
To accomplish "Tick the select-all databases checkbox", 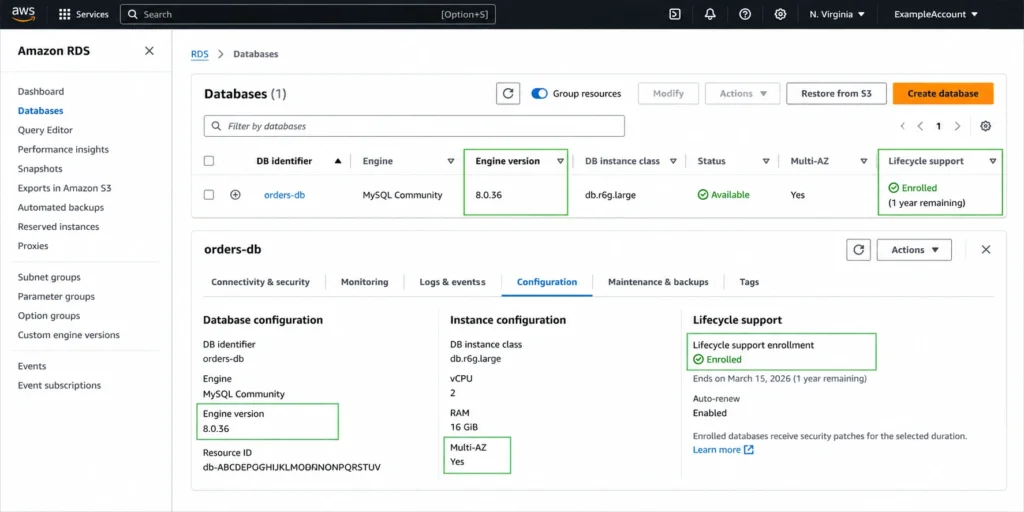I will click(209, 161).
